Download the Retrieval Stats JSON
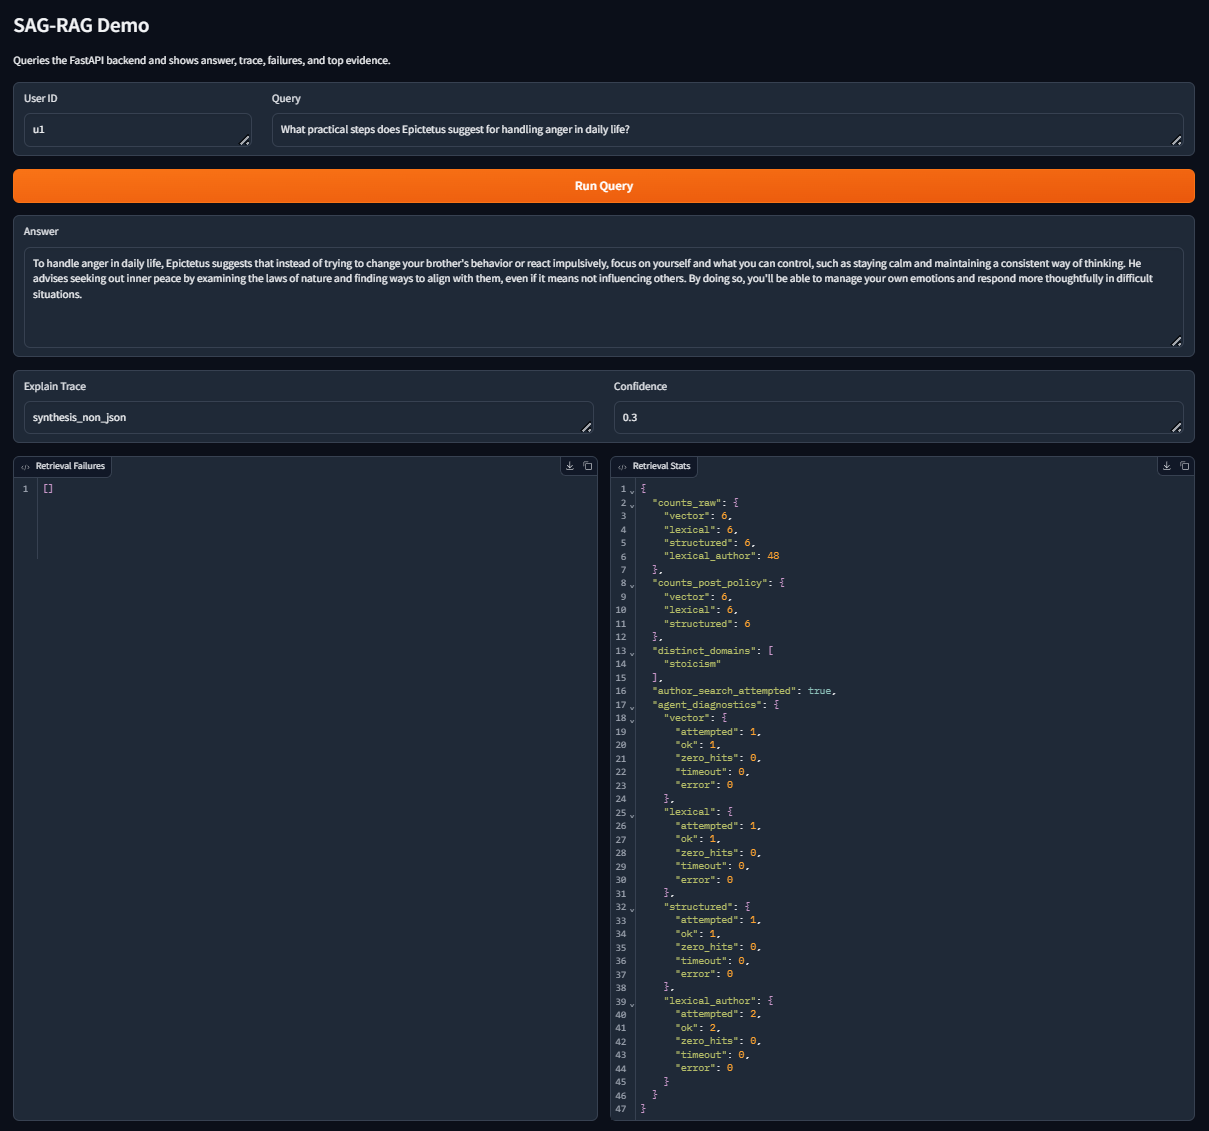This screenshot has height=1131, width=1209. tap(1166, 466)
